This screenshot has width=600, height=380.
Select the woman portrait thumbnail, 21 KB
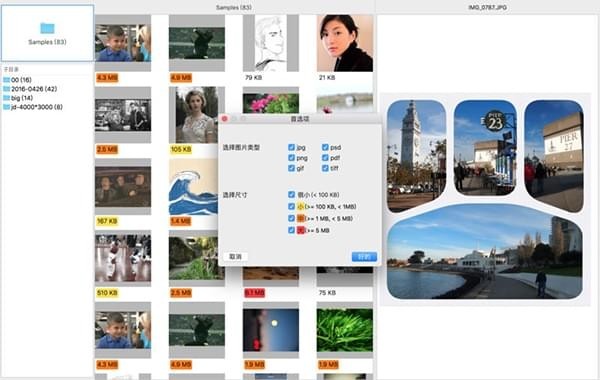click(x=345, y=43)
